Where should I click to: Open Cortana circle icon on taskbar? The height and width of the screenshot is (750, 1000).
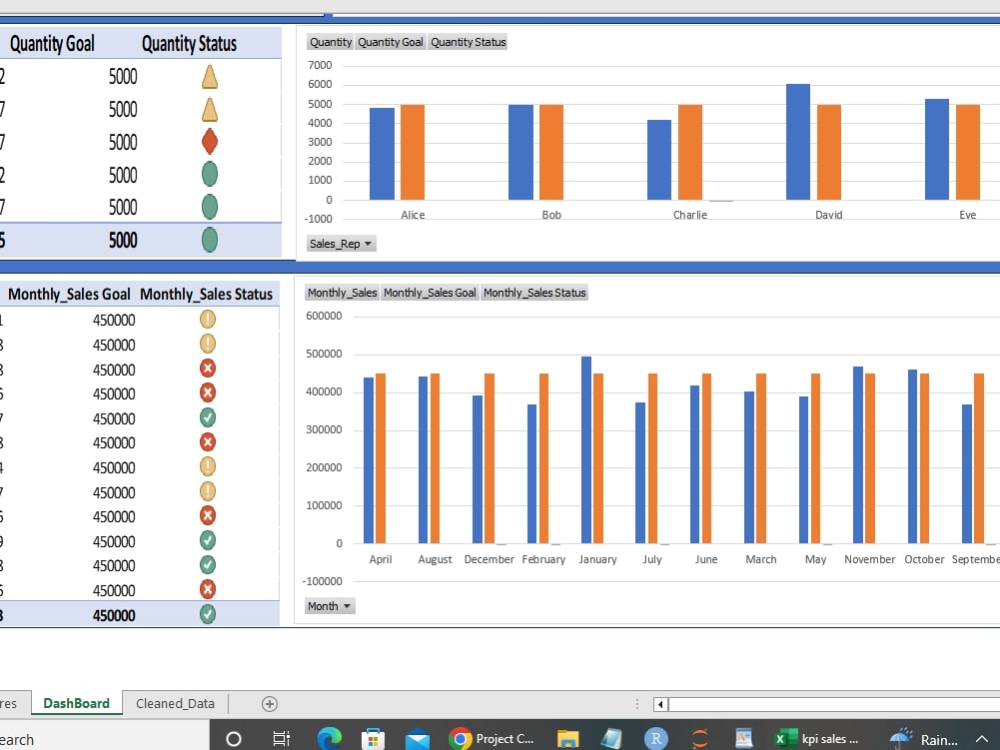pos(233,739)
